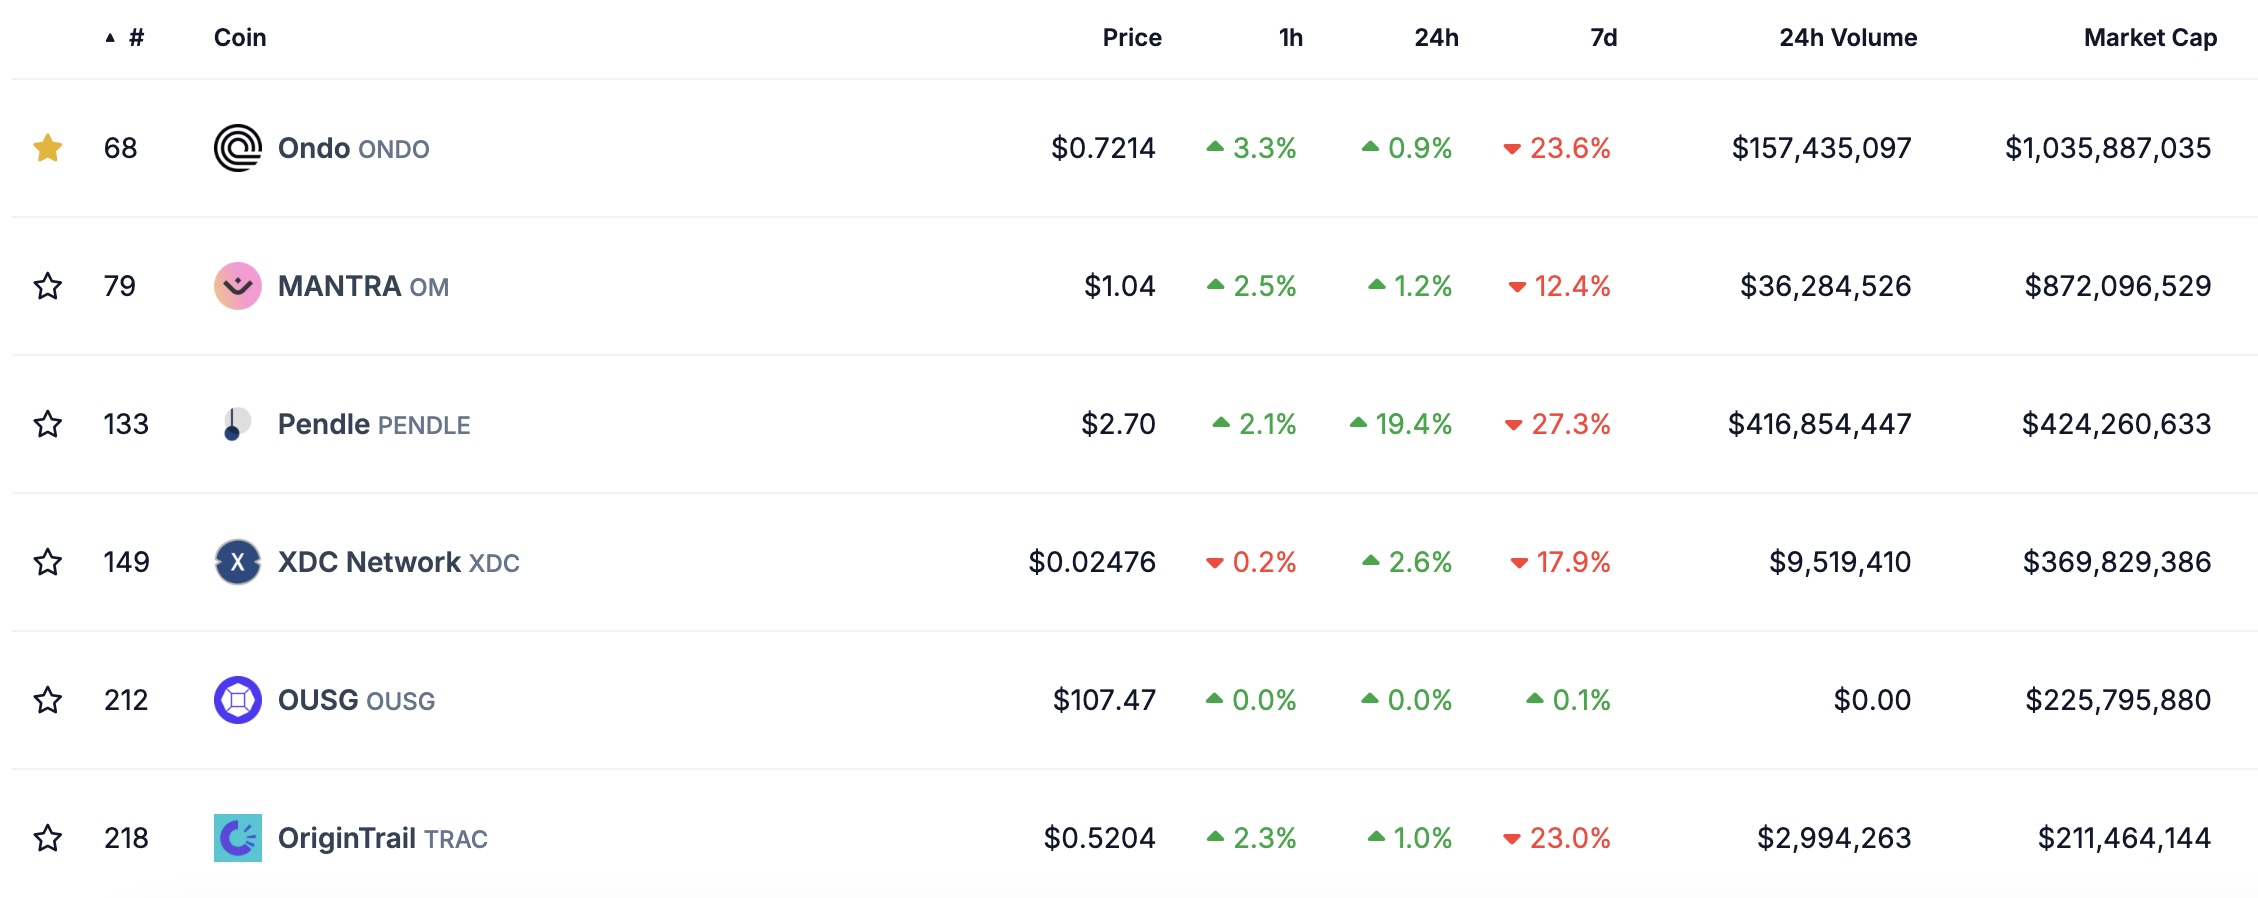Open the OriginTrail TRAC coin link
The width and height of the screenshot is (2258, 898).
(x=382, y=838)
